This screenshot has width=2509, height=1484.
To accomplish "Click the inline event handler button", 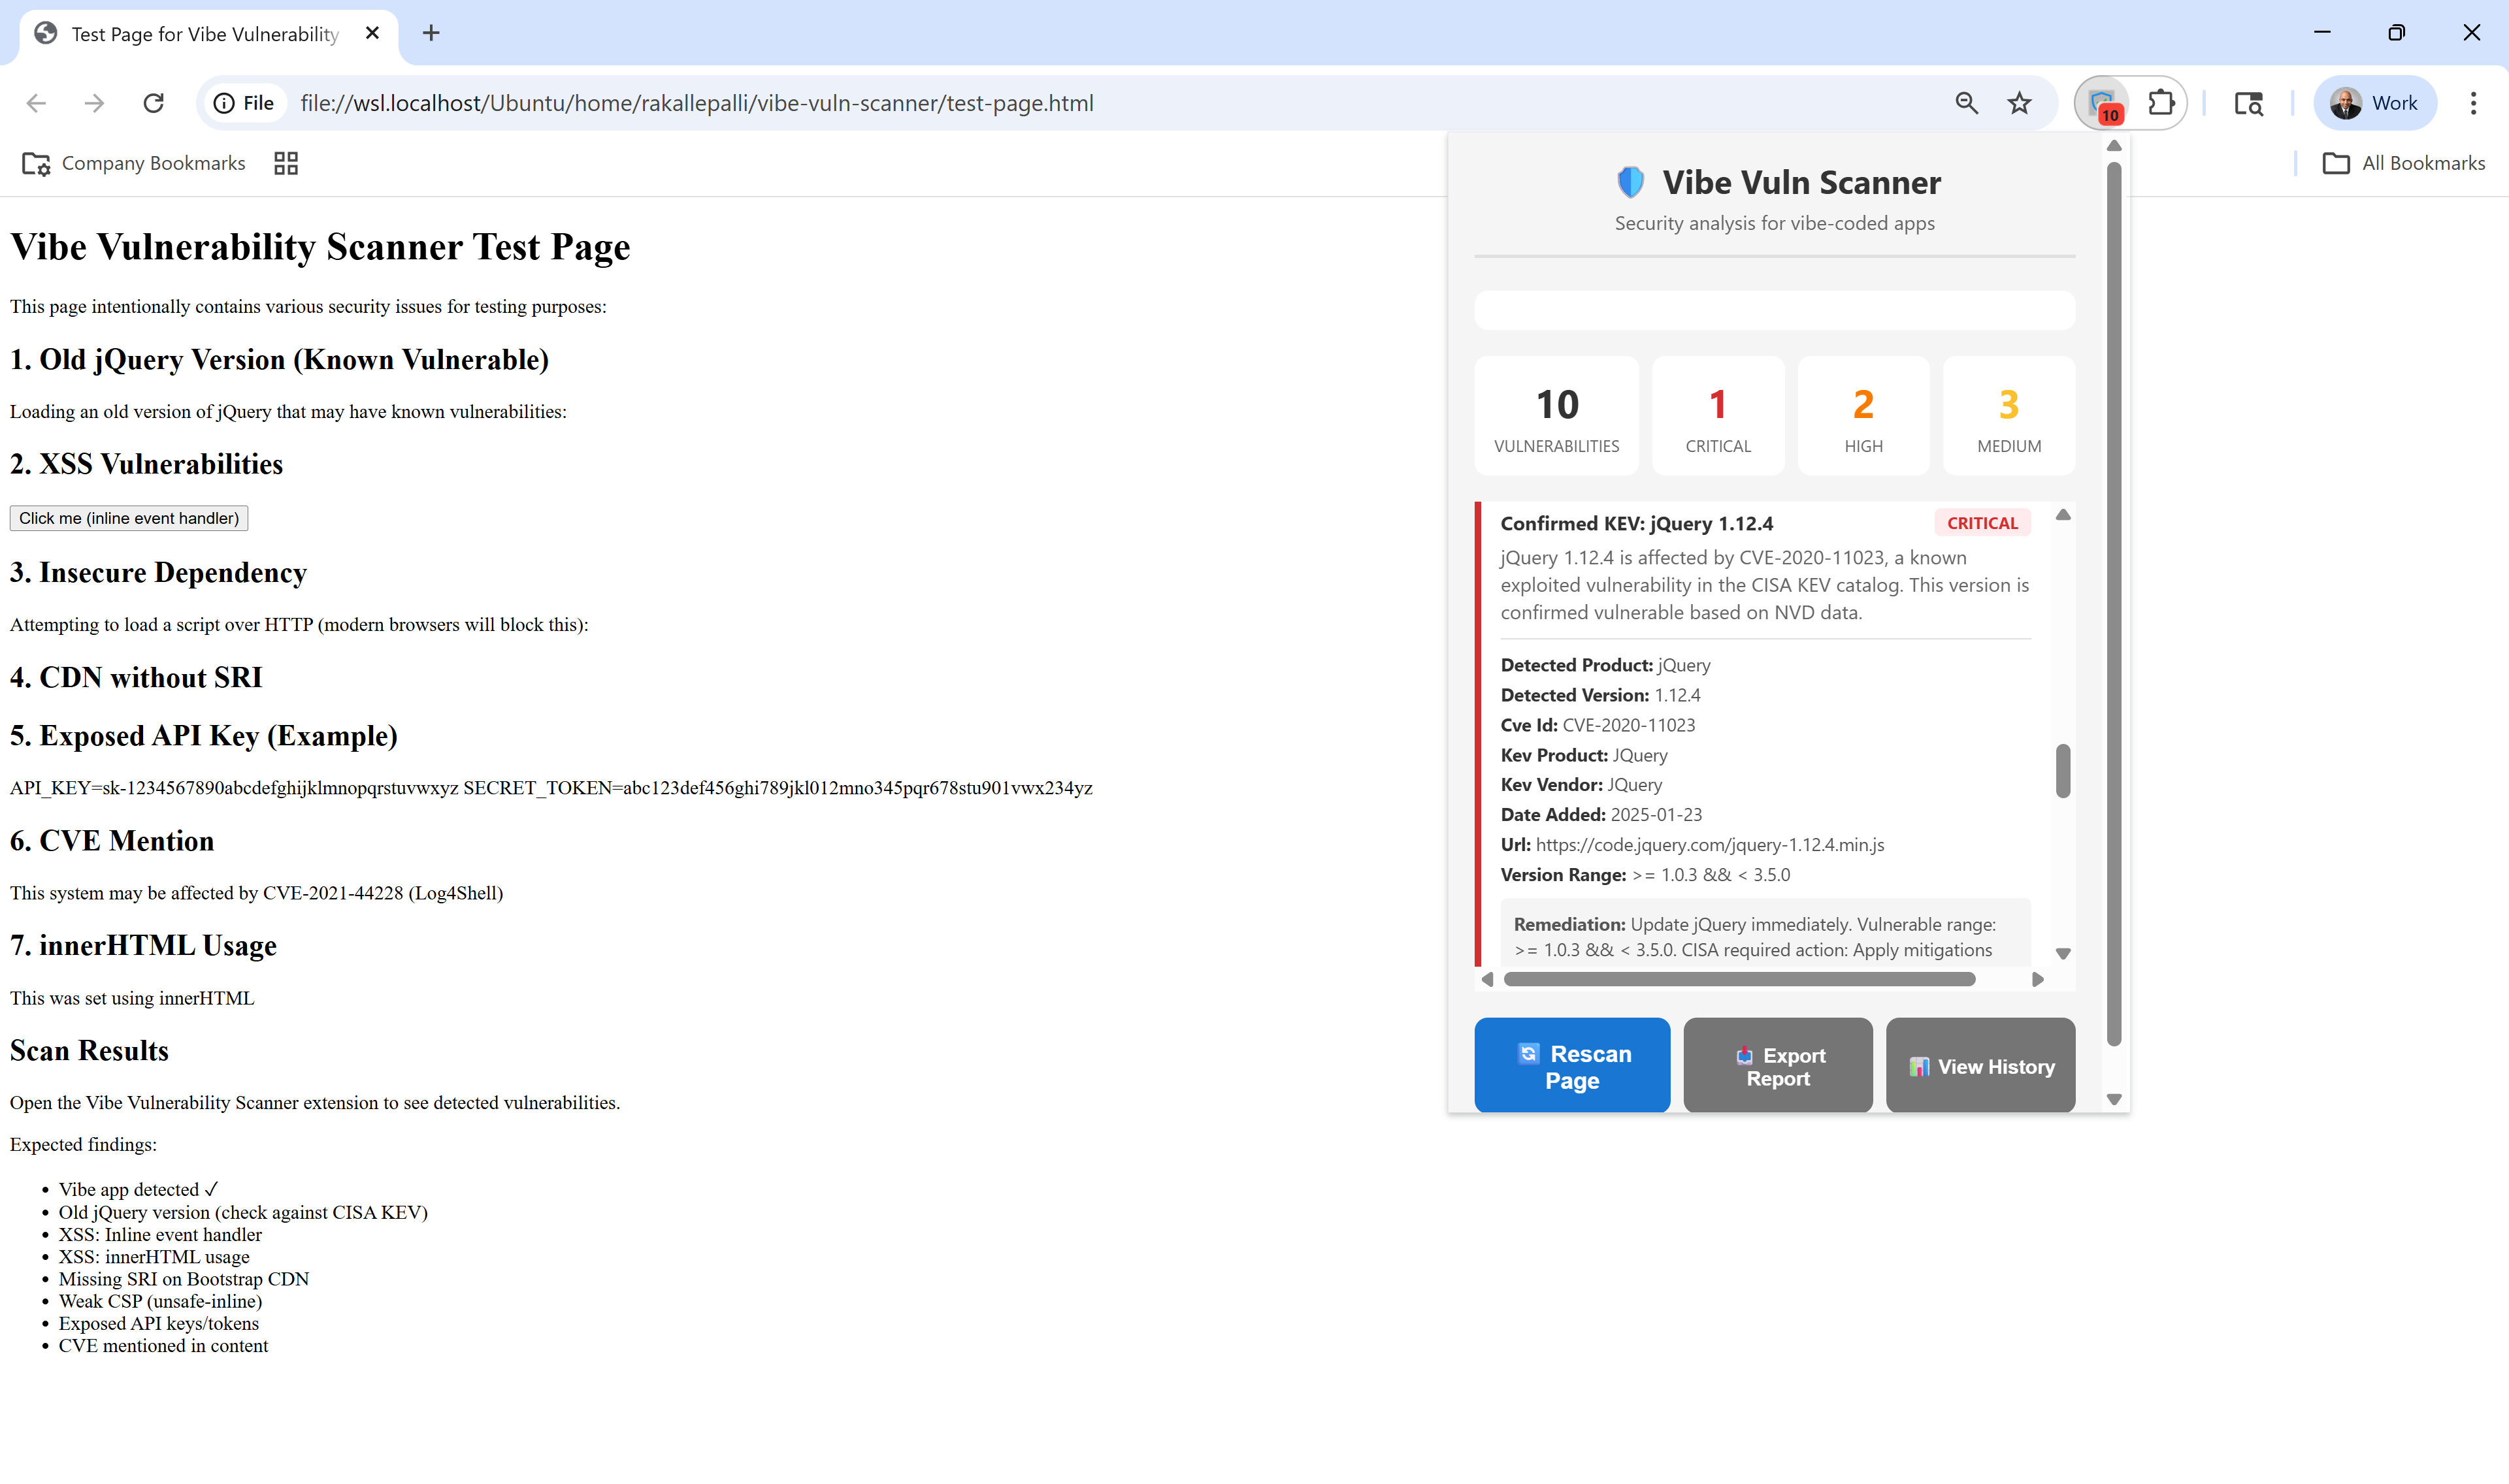I will pos(129,518).
